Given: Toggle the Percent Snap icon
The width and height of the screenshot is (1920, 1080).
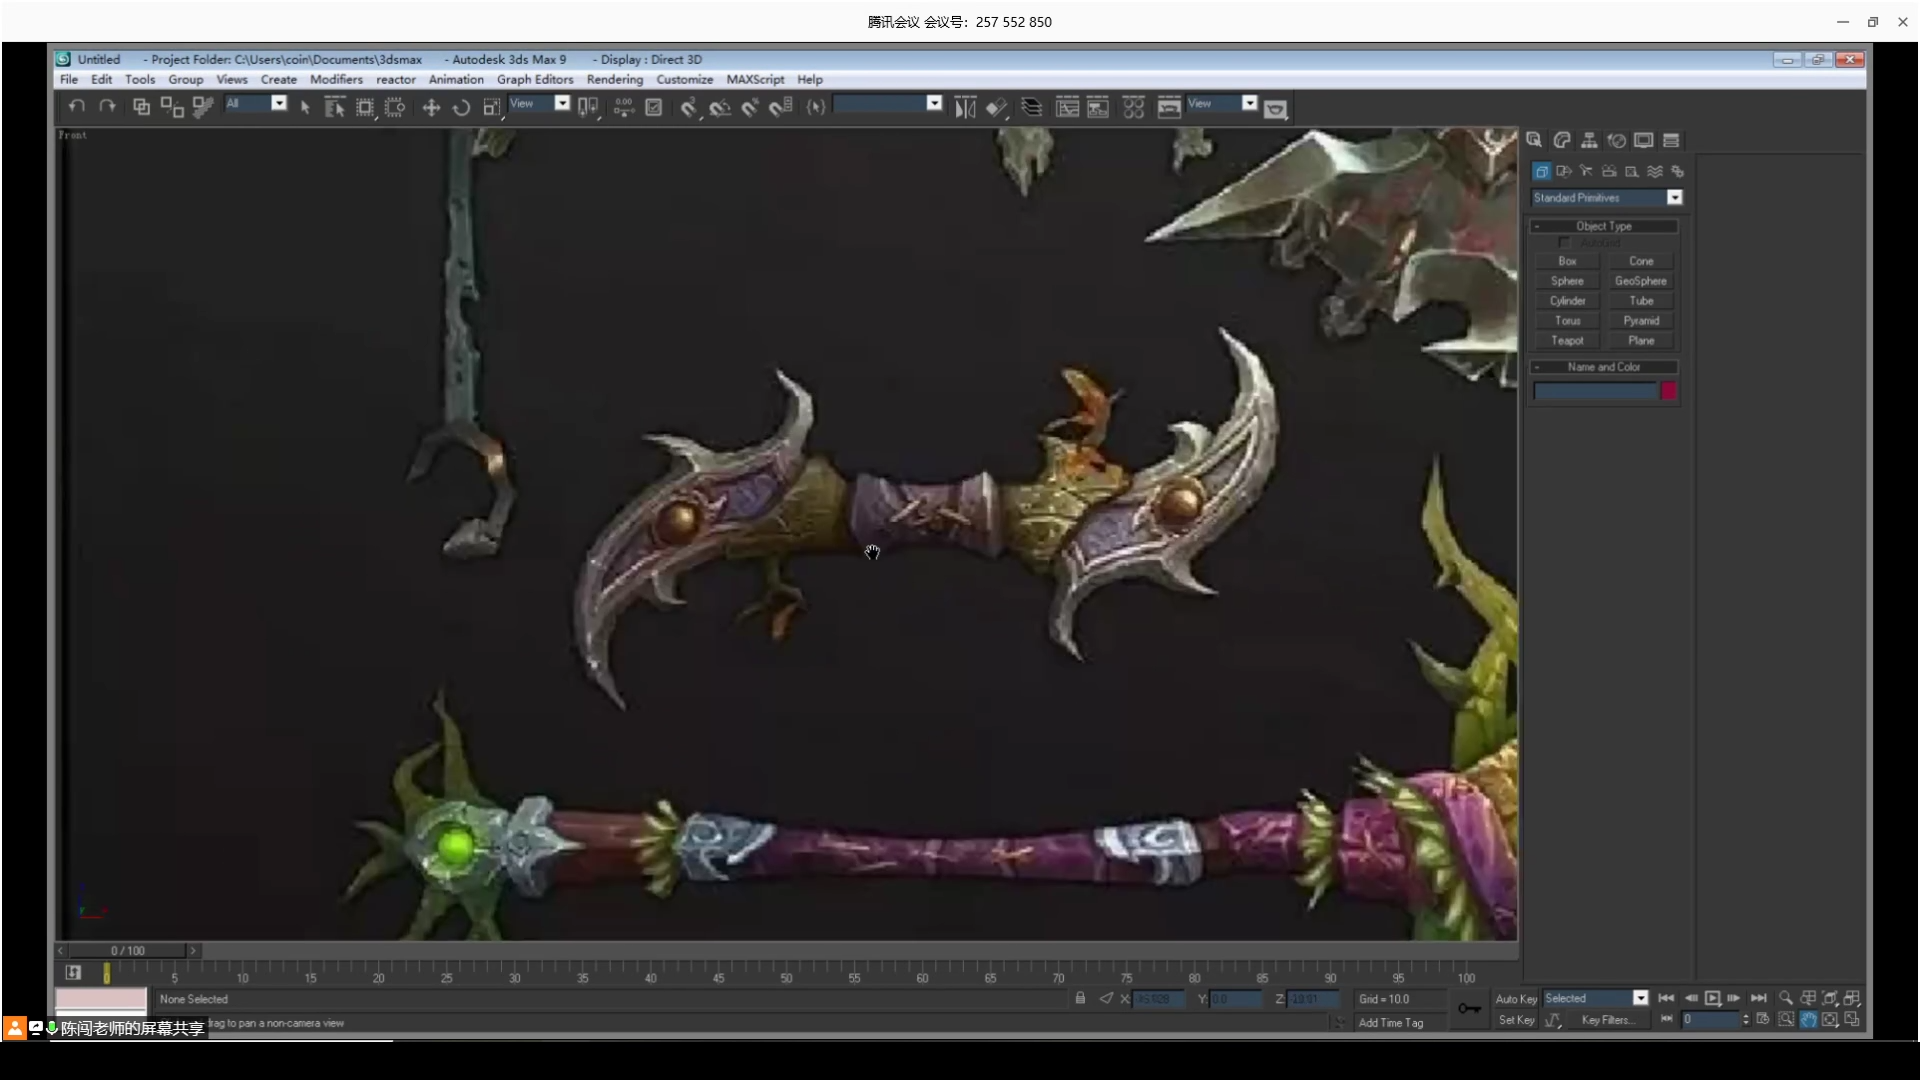Looking at the screenshot, I should click(750, 107).
